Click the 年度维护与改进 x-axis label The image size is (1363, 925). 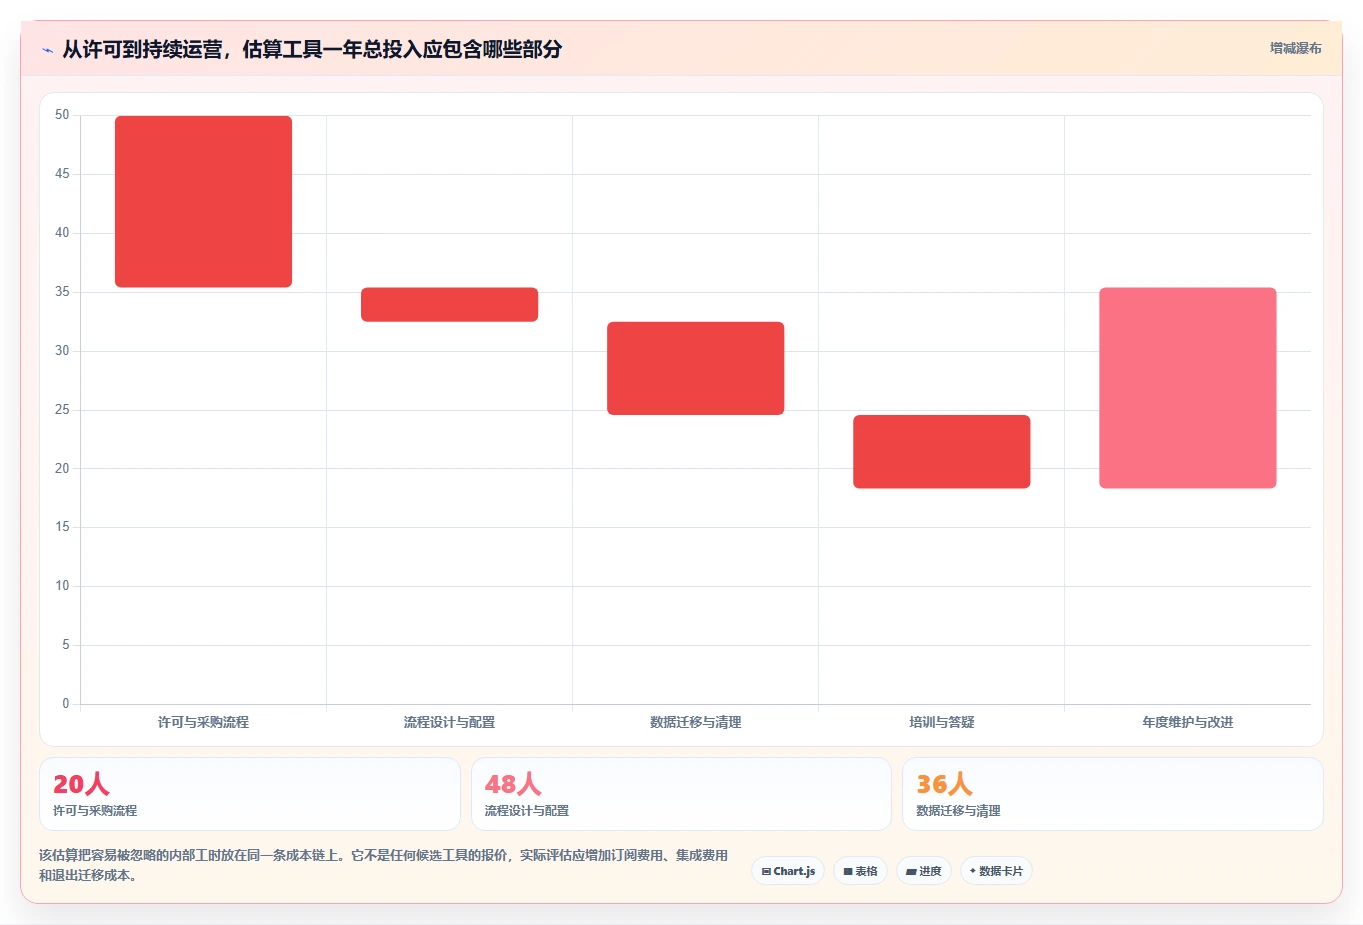coord(1187,722)
